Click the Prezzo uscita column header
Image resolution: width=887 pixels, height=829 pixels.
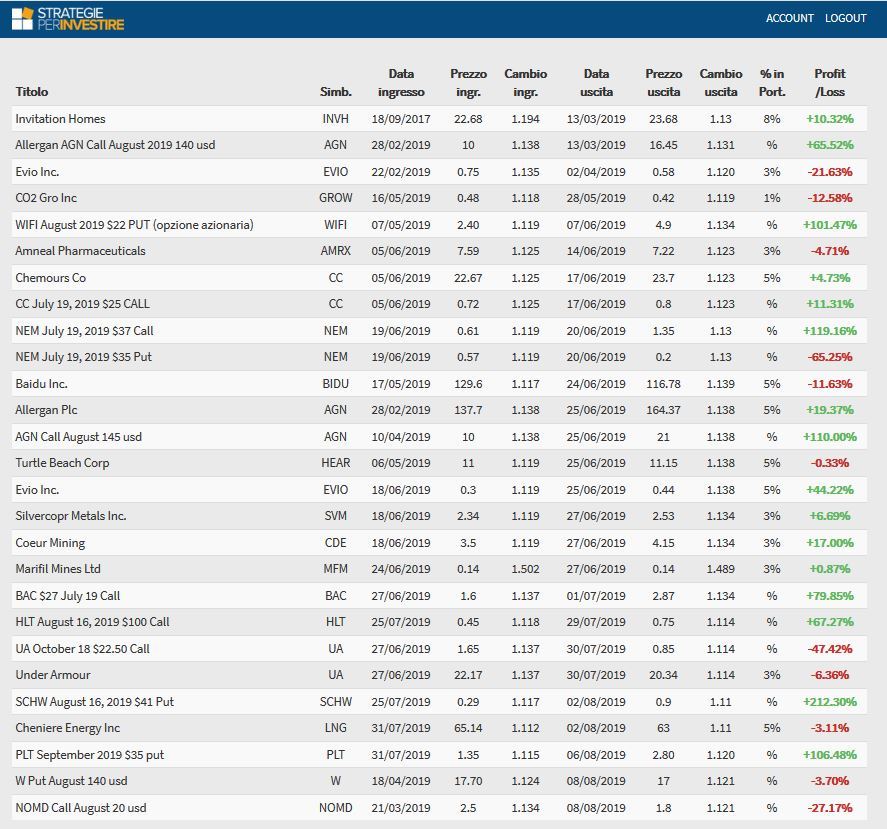(x=664, y=83)
